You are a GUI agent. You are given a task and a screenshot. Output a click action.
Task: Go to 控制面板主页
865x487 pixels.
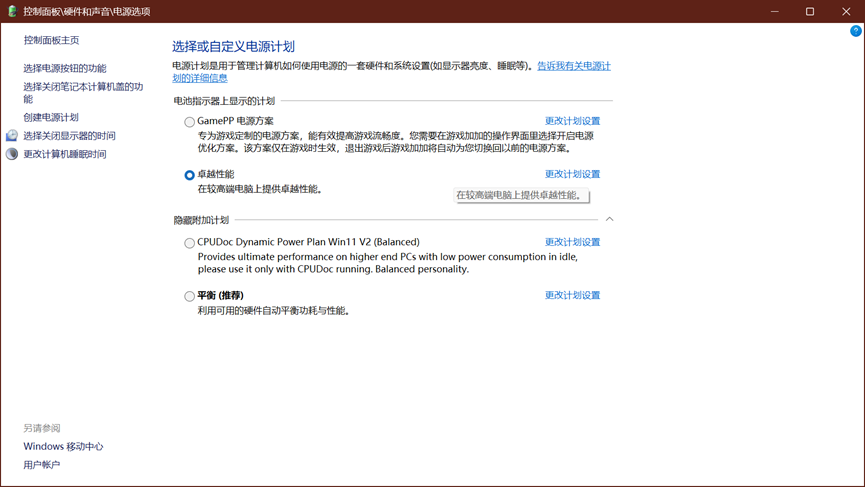51,40
